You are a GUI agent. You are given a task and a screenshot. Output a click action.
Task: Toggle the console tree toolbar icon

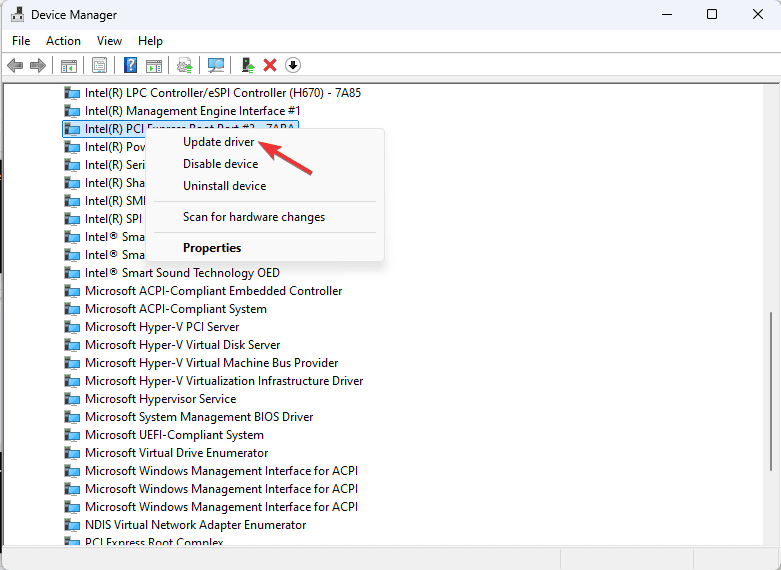pos(69,65)
